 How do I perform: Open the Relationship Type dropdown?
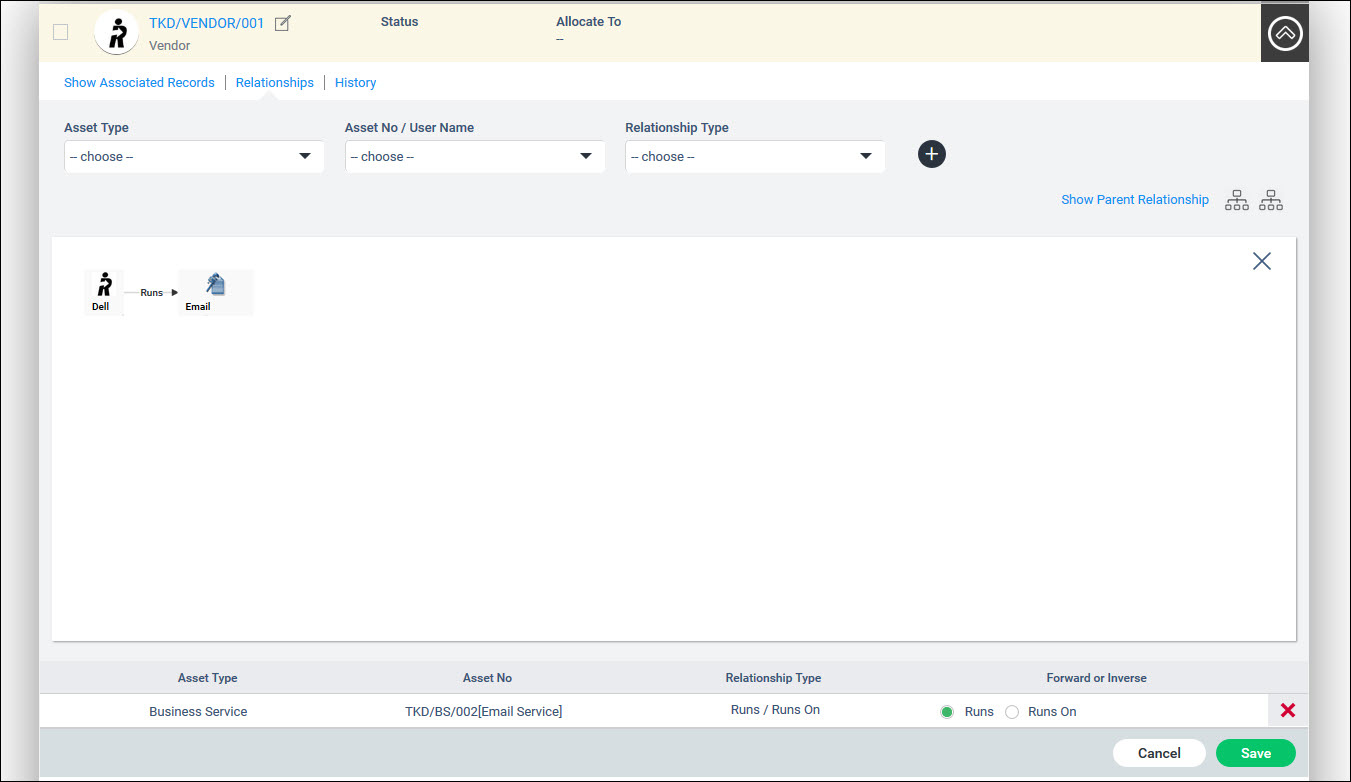click(754, 156)
